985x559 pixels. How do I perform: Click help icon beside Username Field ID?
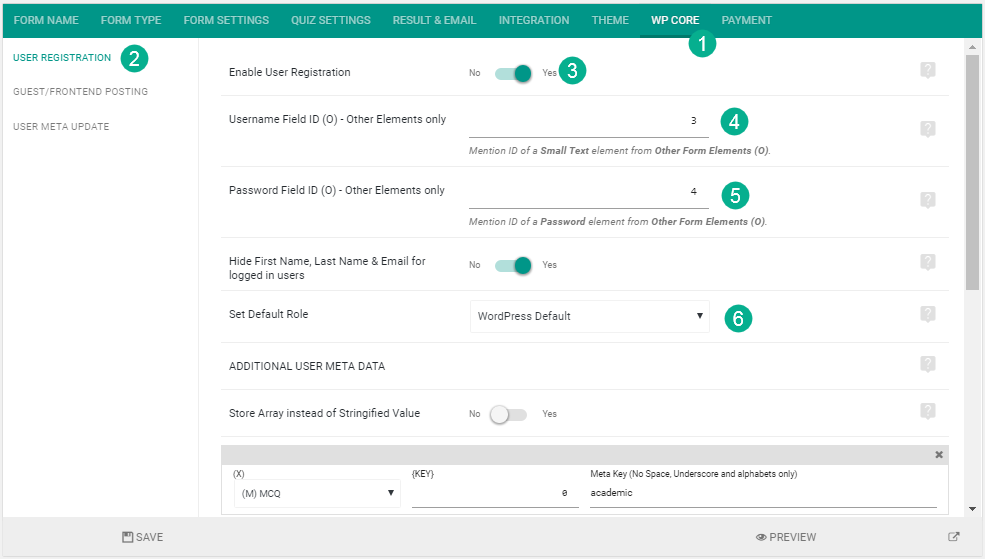tap(927, 129)
